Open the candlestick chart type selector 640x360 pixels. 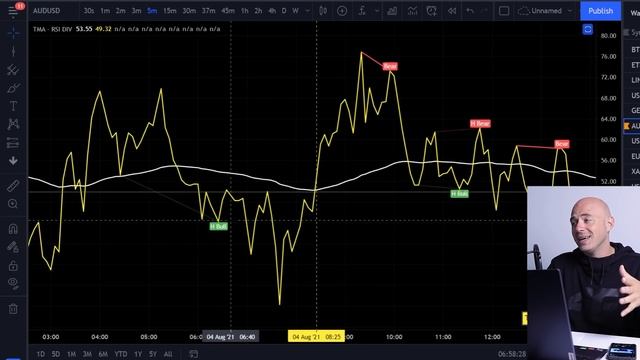pos(323,11)
